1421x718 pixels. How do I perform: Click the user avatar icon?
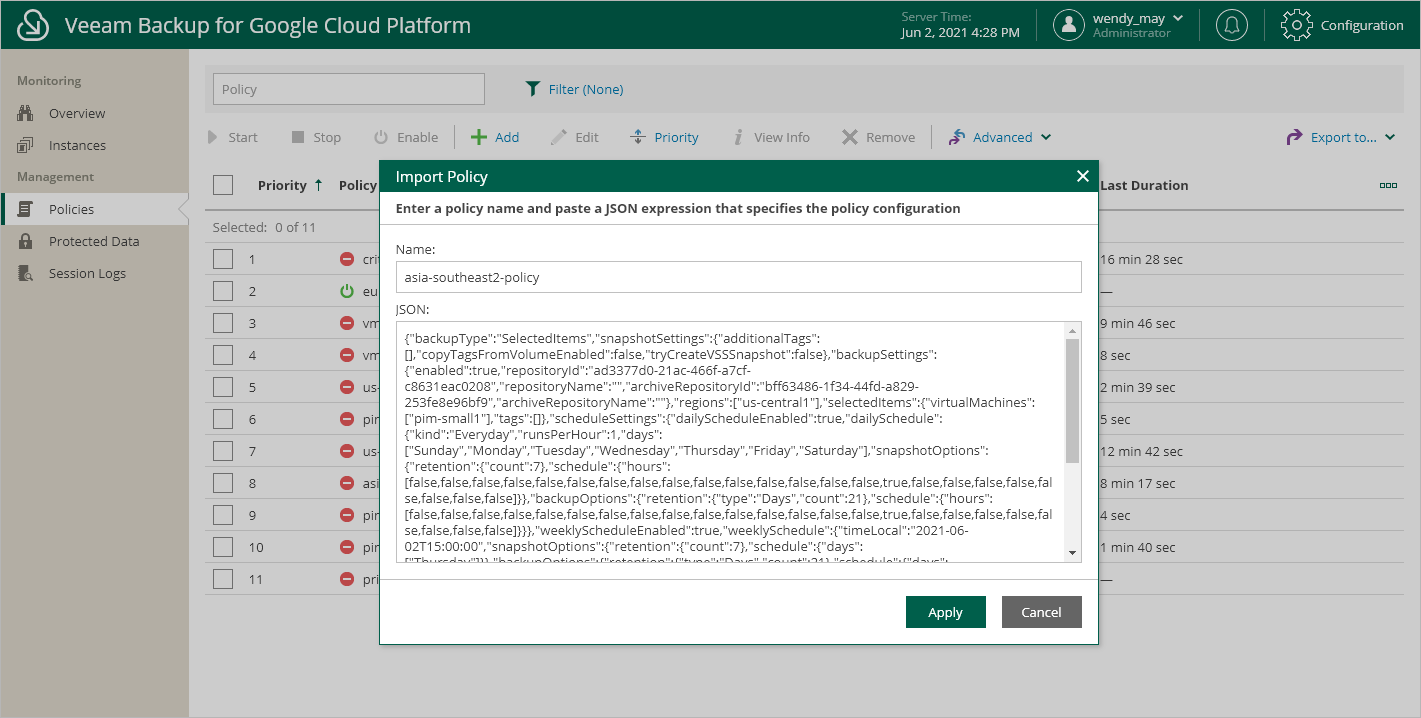(x=1069, y=25)
